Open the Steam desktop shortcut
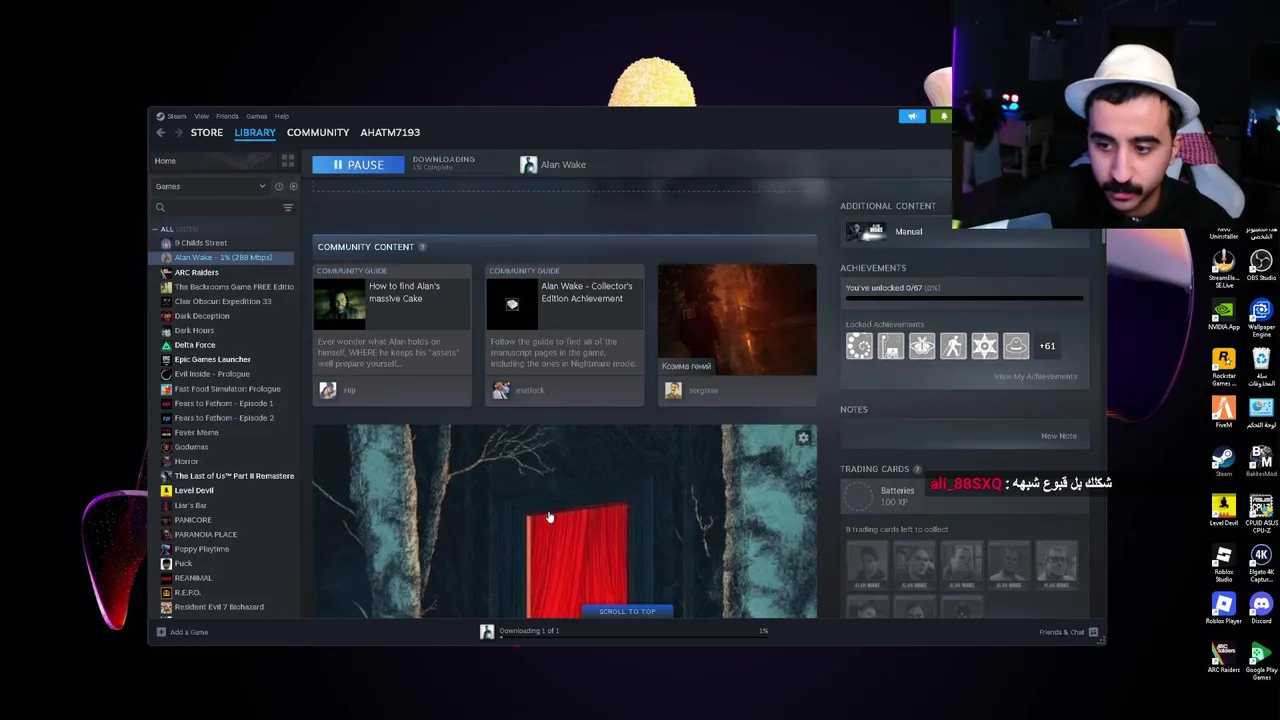The height and width of the screenshot is (720, 1280). 1223,460
